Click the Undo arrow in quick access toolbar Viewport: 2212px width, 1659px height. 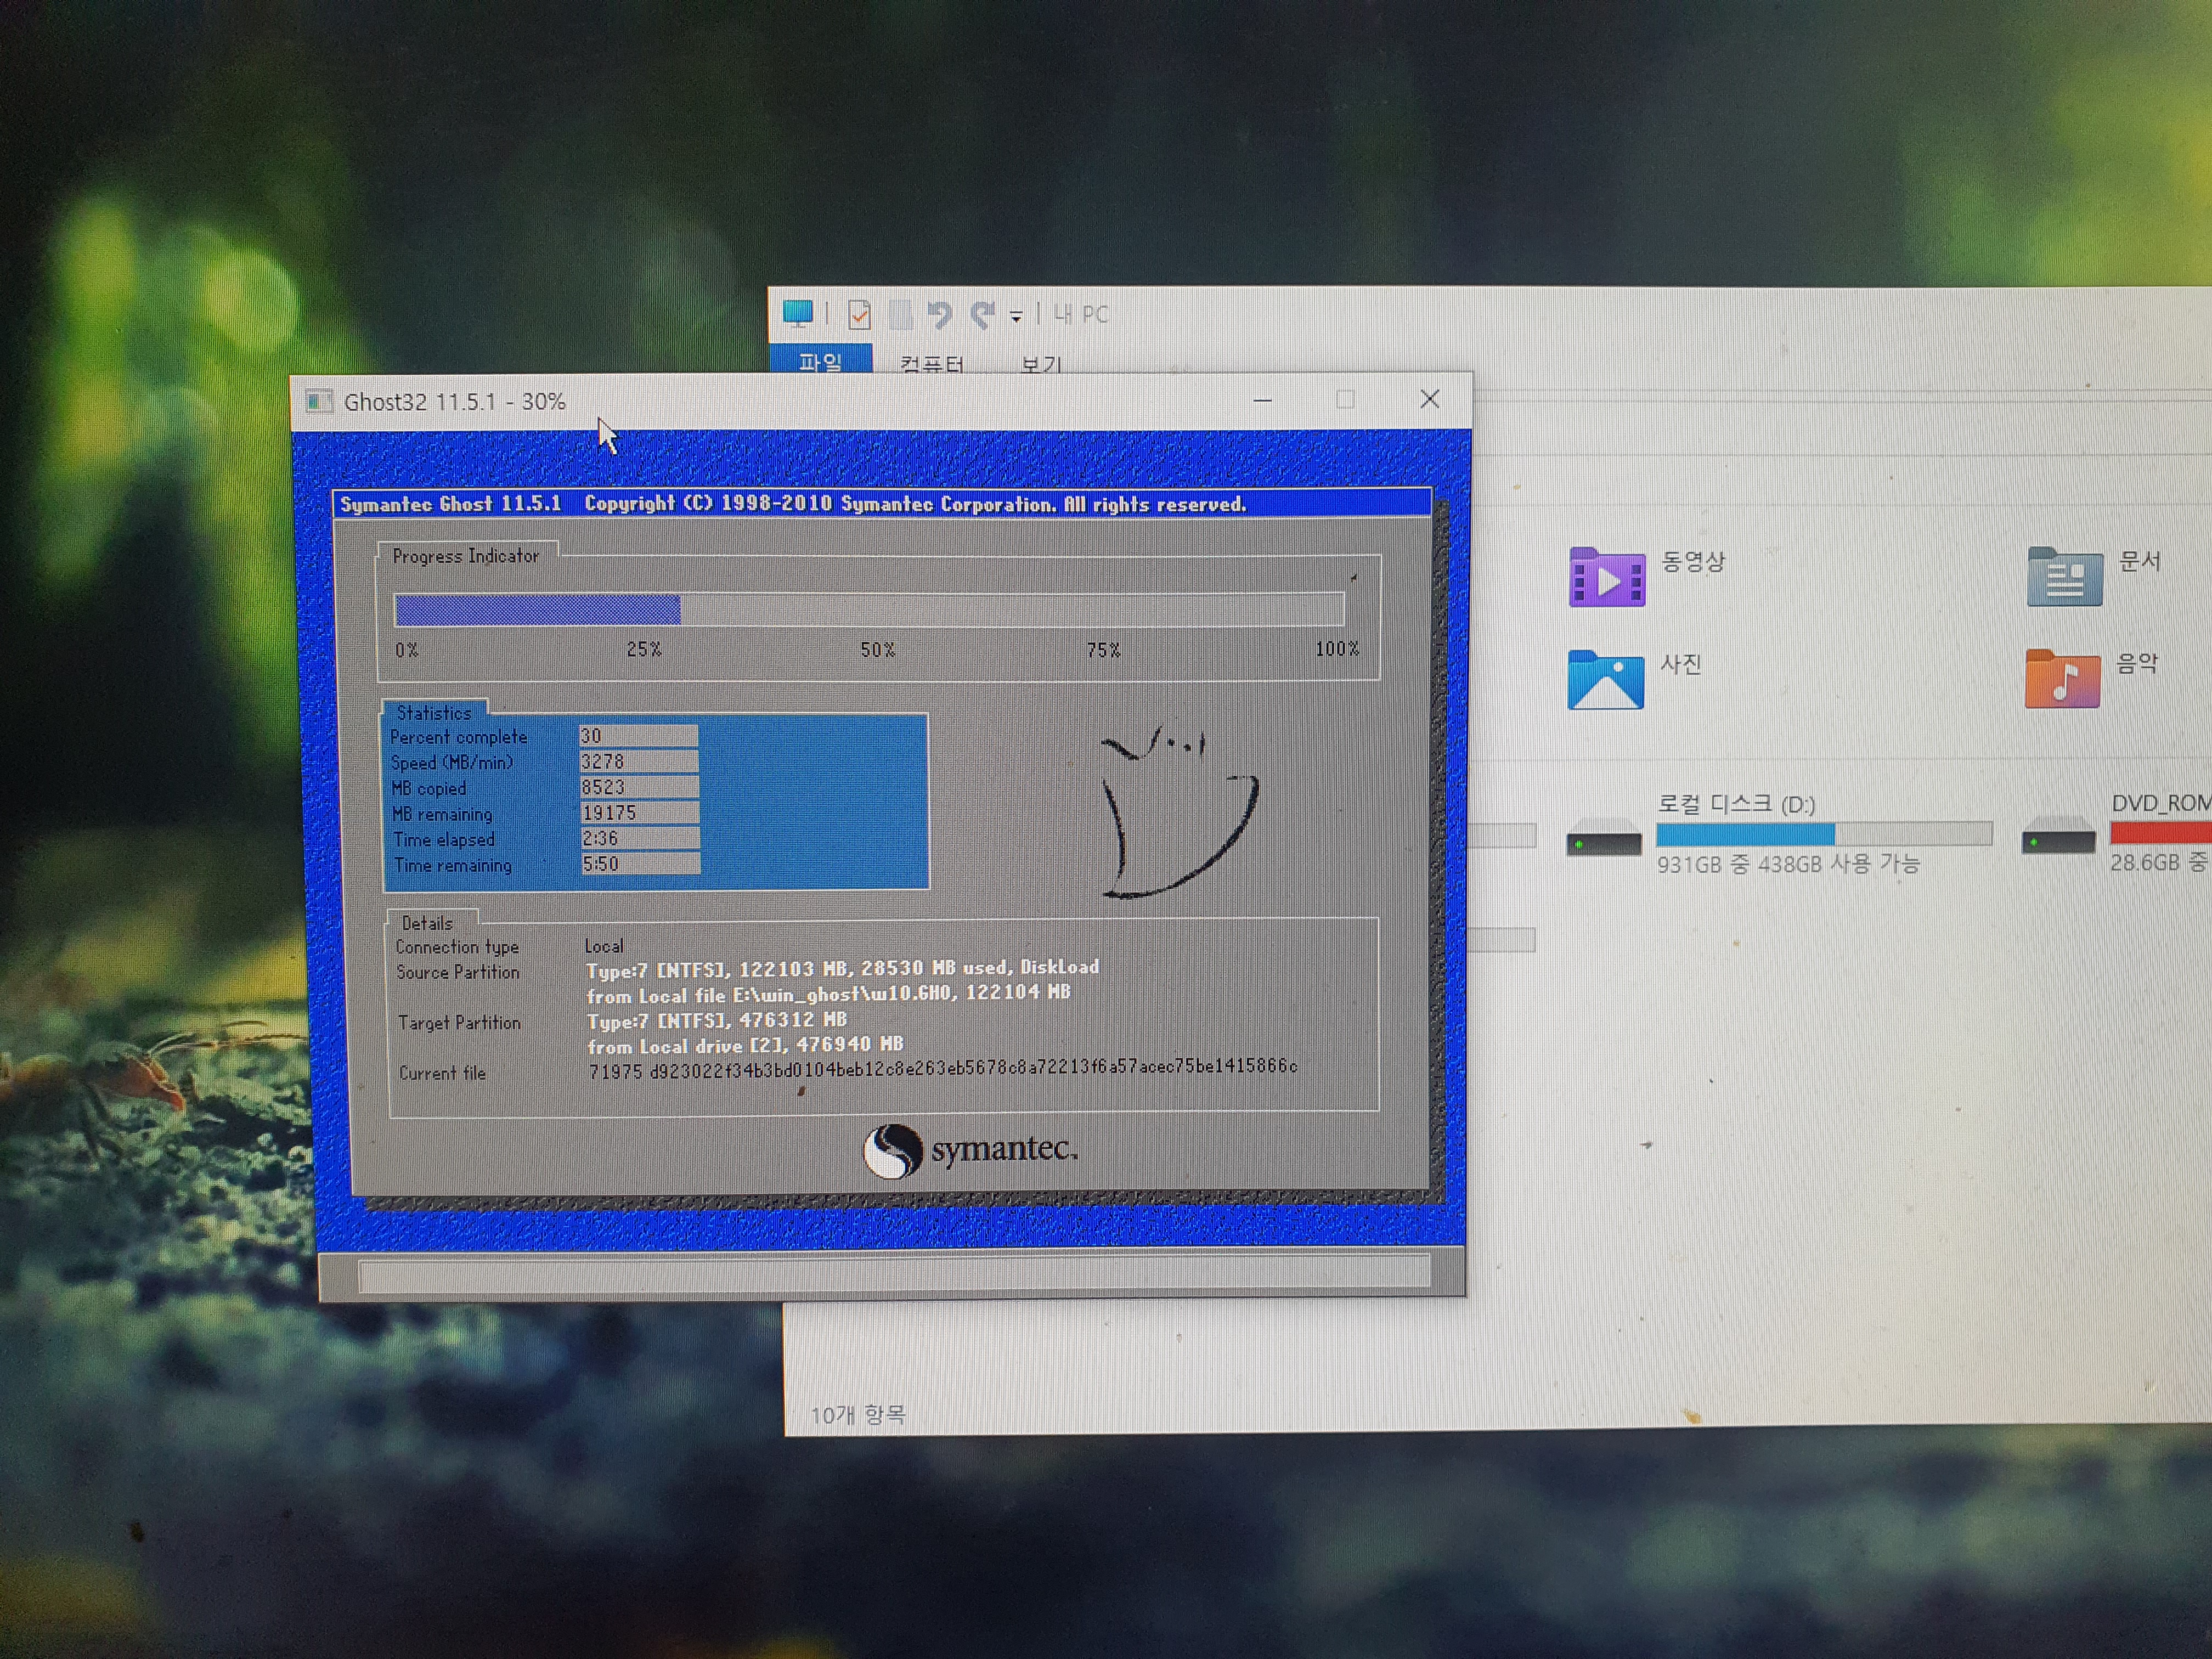[x=939, y=315]
